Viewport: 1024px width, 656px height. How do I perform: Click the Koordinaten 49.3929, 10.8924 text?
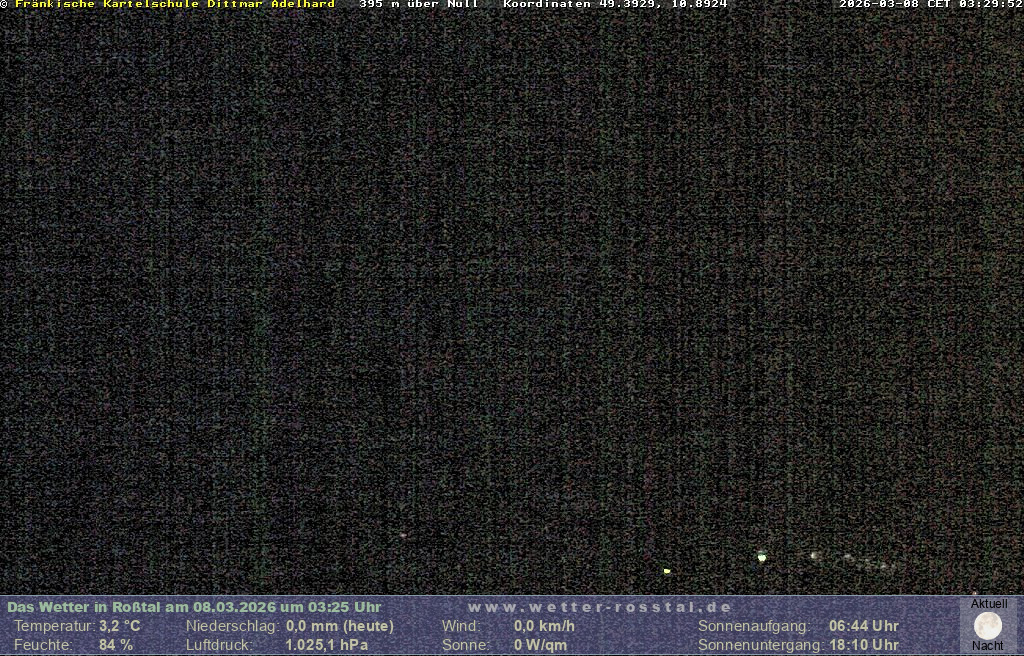click(x=615, y=4)
